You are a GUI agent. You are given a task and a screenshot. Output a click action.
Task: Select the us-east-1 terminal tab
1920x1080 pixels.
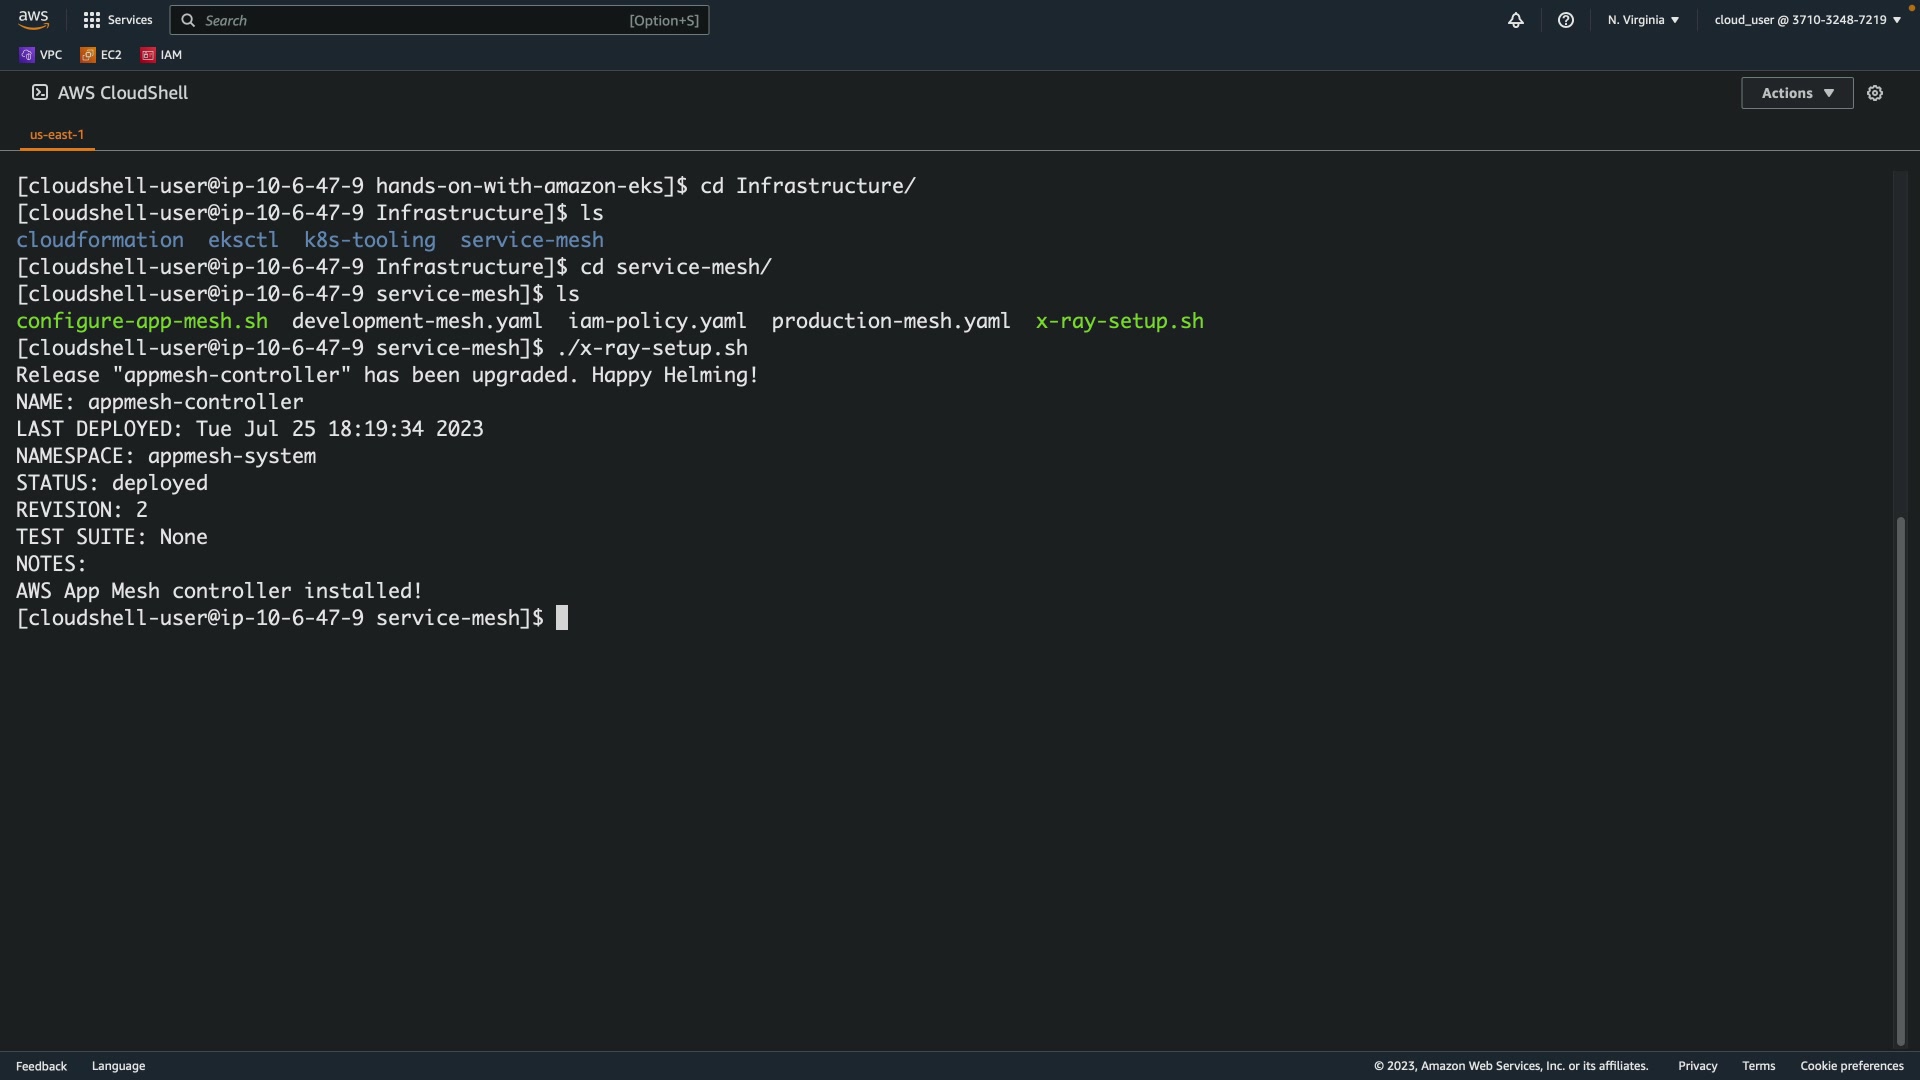click(57, 134)
